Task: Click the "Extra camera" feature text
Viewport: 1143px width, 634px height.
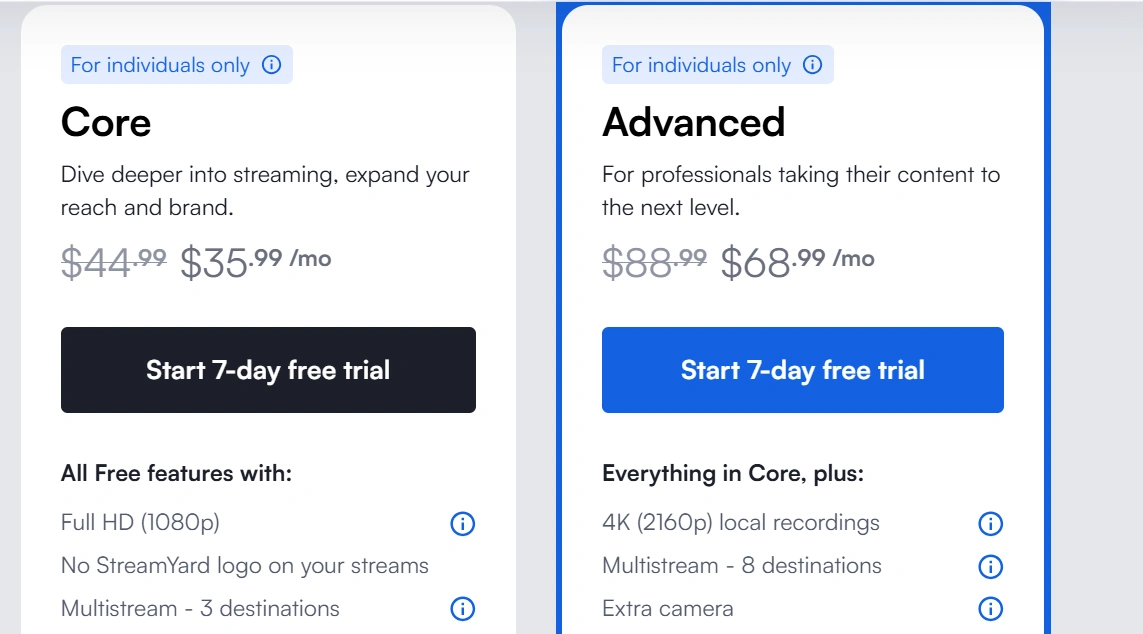Action: (x=667, y=608)
